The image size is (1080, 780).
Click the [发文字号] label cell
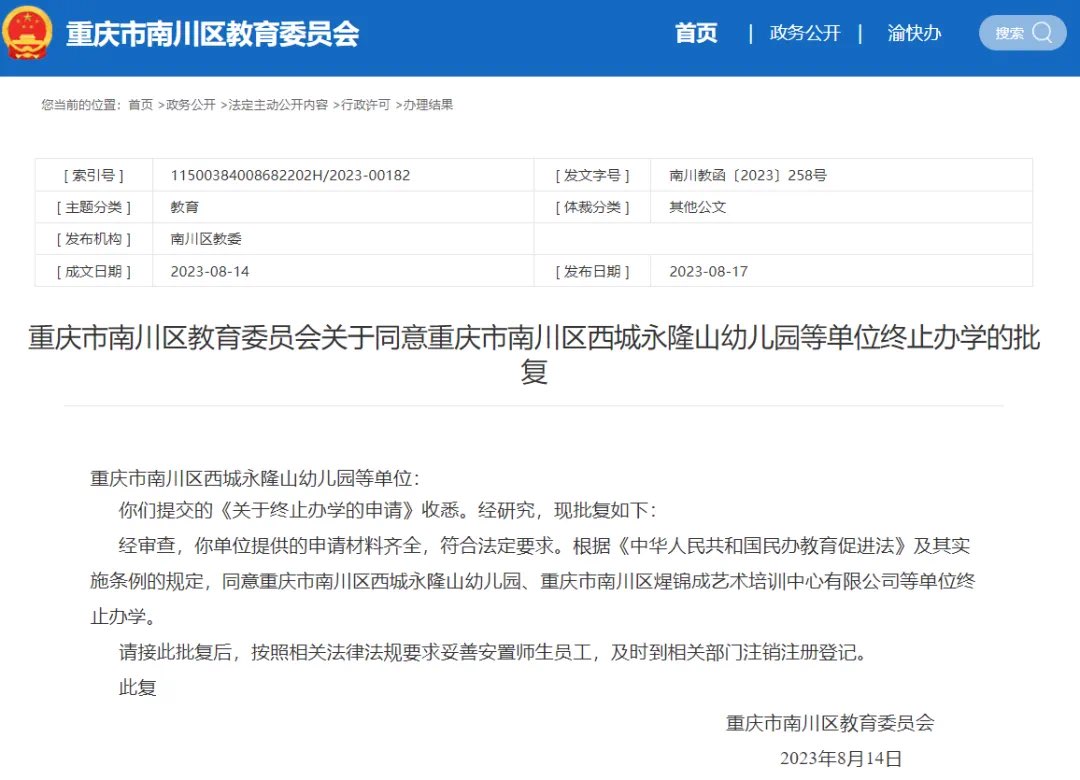[592, 175]
